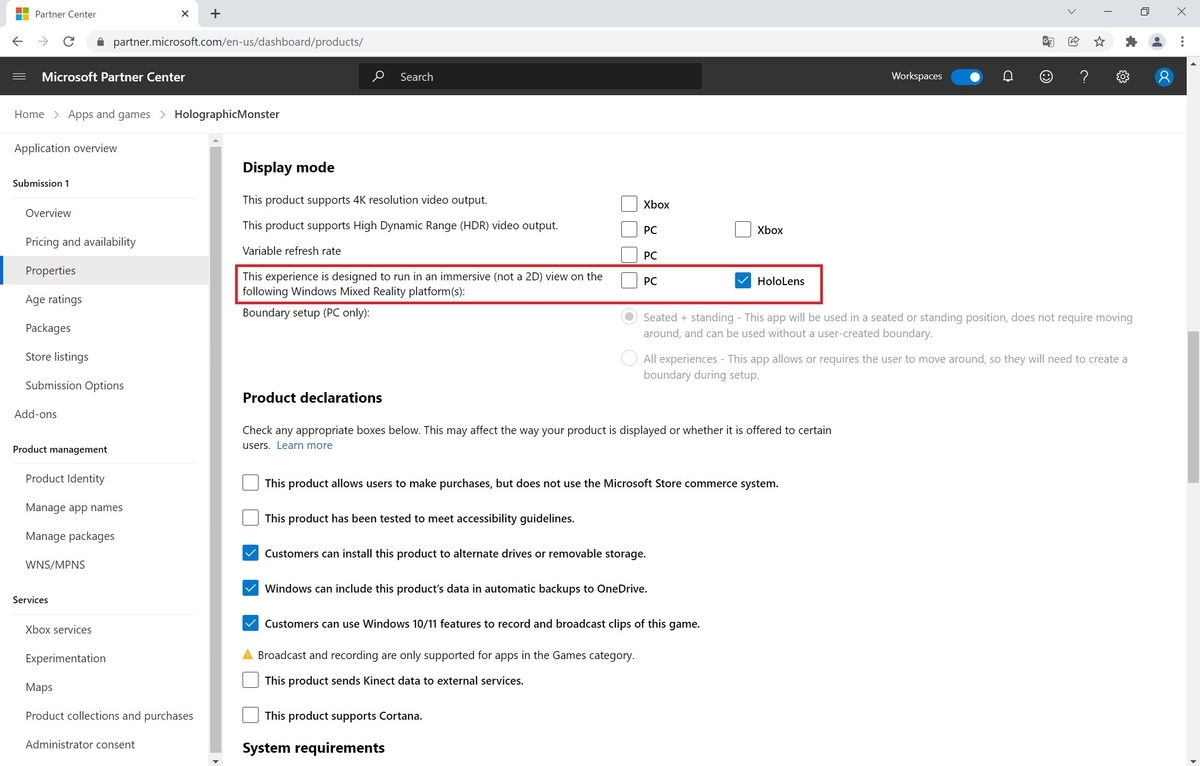The image size is (1200, 766).
Task: Check Xbox for 4K resolution output
Action: 629,204
